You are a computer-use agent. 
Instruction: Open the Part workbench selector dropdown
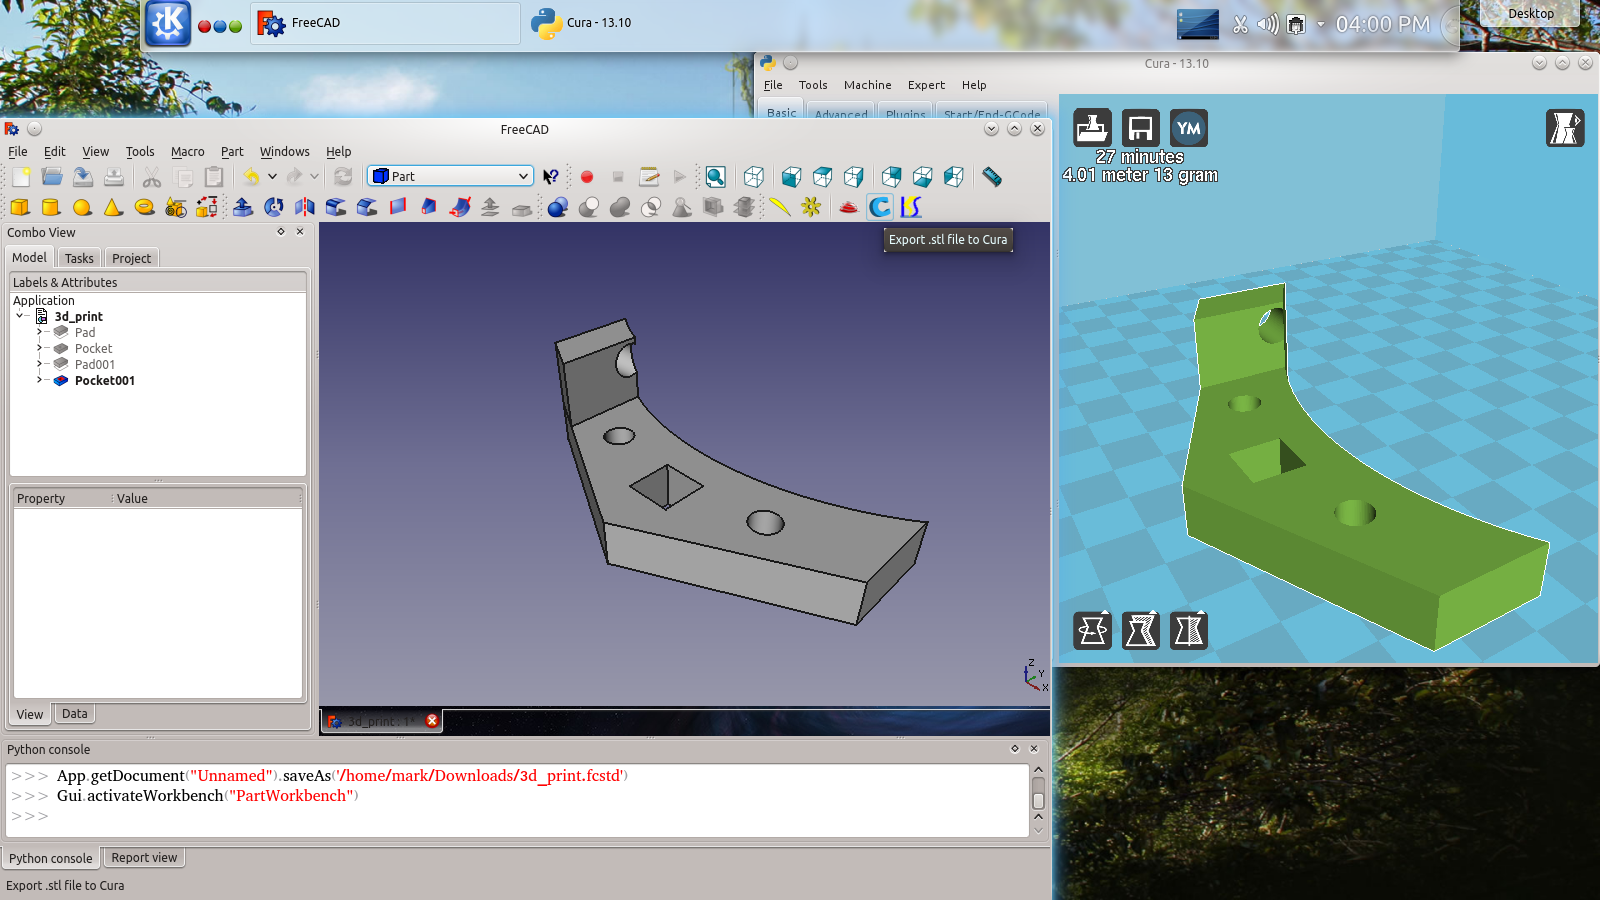point(450,176)
